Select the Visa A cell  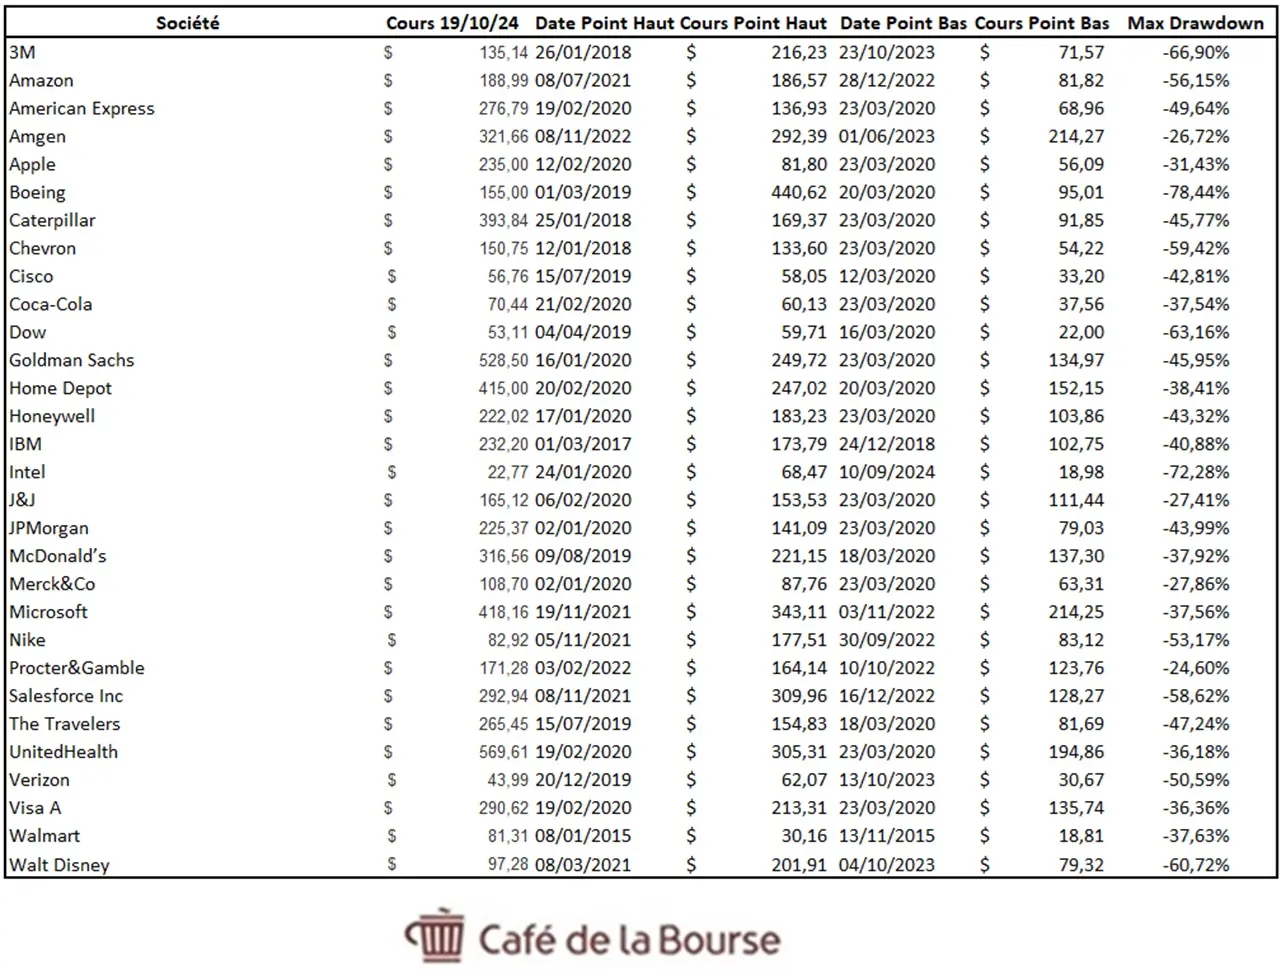coord(35,808)
